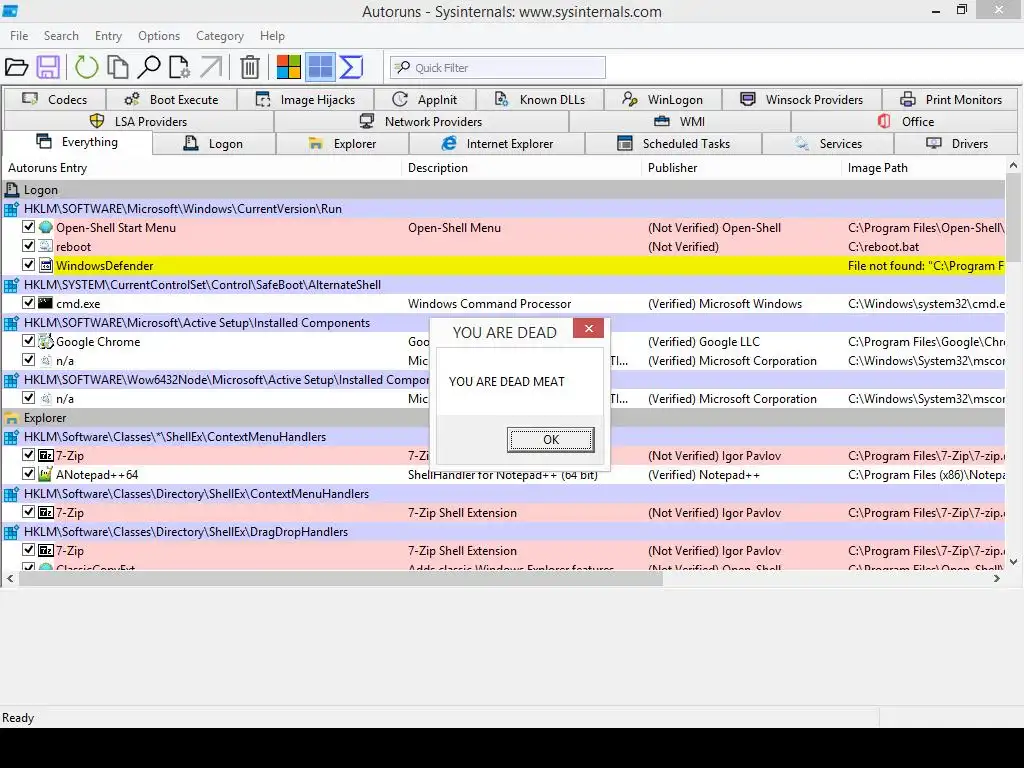Click inside the Quick Filter field

point(498,67)
